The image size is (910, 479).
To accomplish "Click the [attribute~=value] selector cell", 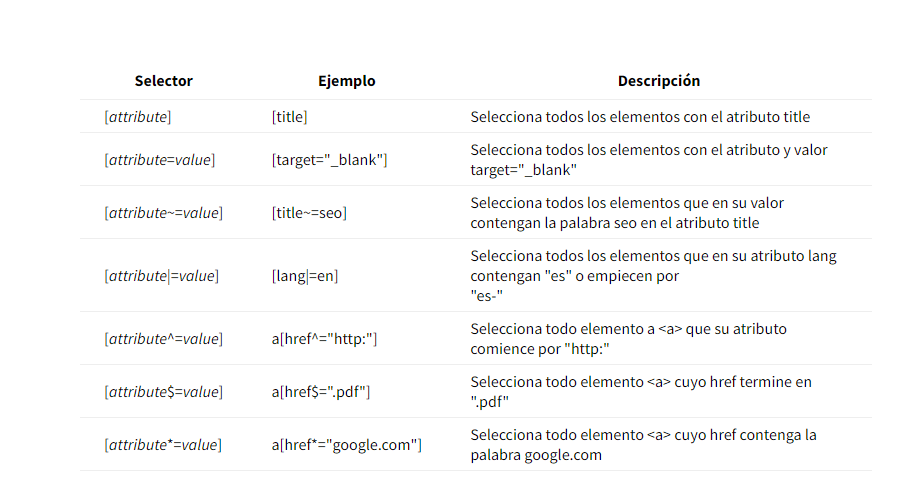I will pos(163,212).
